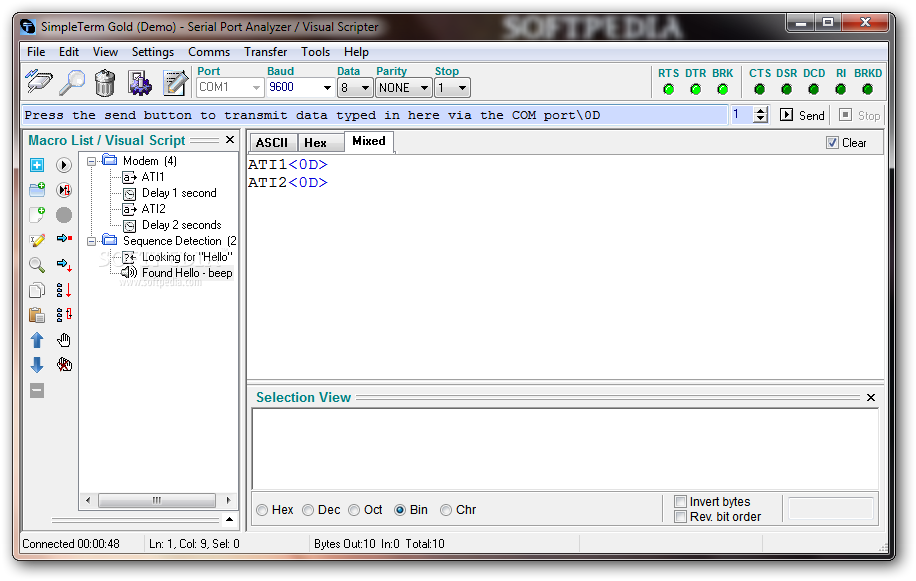This screenshot has height=581, width=916.
Task: Click the add new item page icon
Action: [37, 214]
